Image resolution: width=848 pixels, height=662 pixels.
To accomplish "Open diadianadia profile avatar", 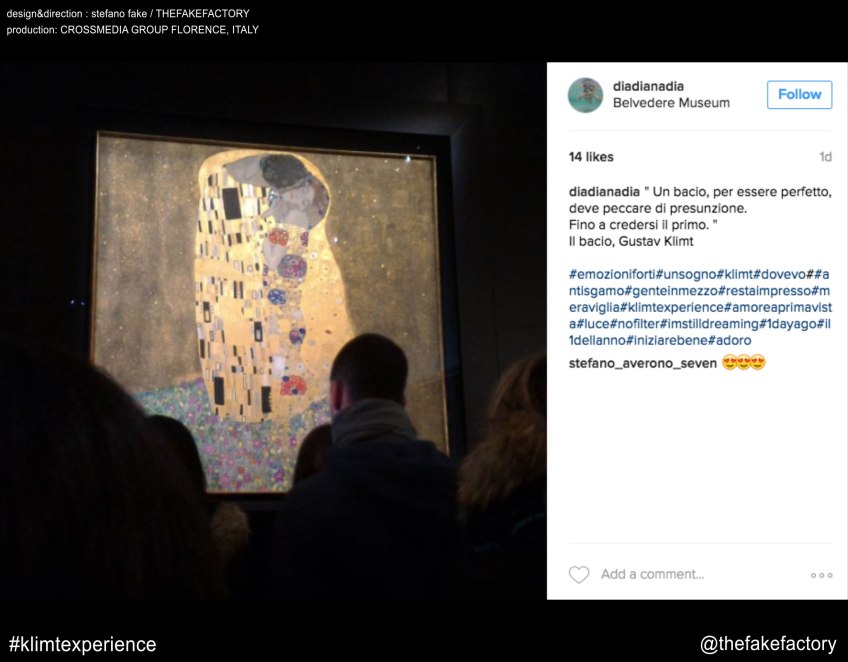I will click(x=585, y=95).
